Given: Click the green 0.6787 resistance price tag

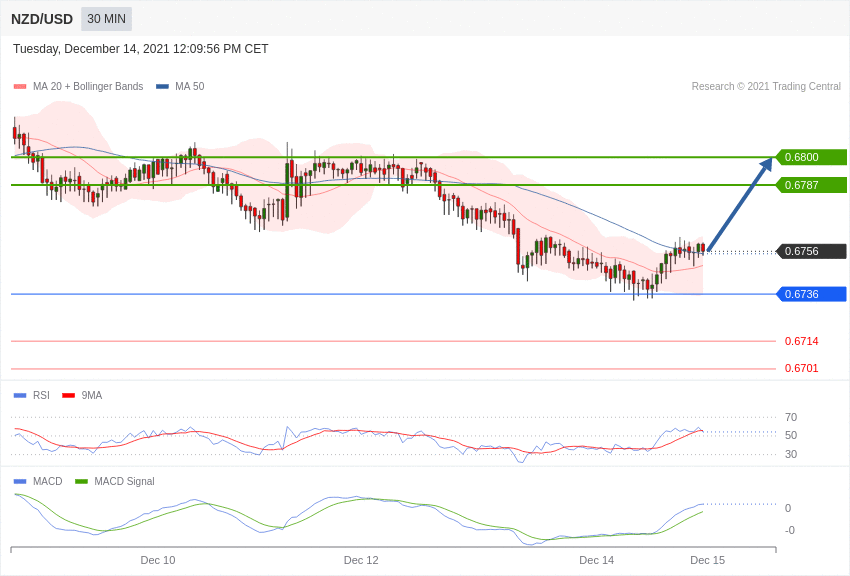Looking at the screenshot, I should [x=812, y=185].
